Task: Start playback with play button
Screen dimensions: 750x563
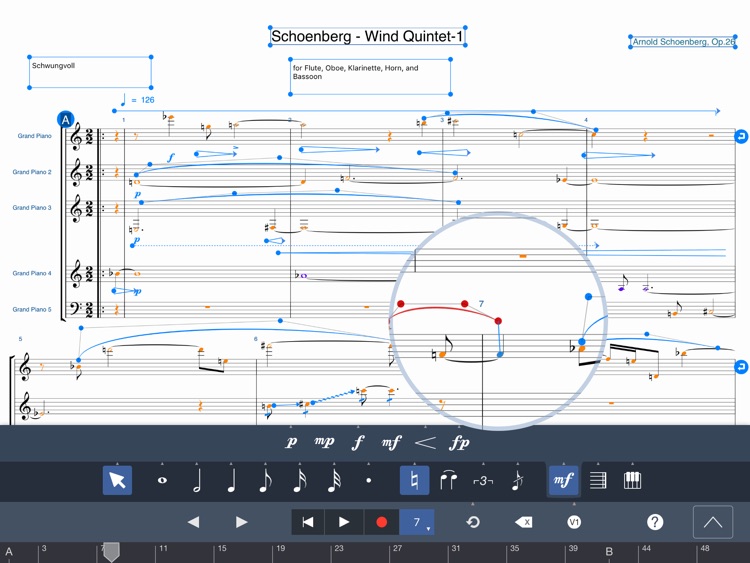Action: (x=343, y=522)
